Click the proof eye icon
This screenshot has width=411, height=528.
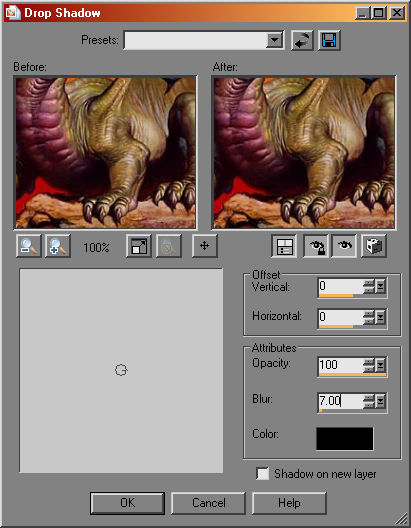(344, 246)
